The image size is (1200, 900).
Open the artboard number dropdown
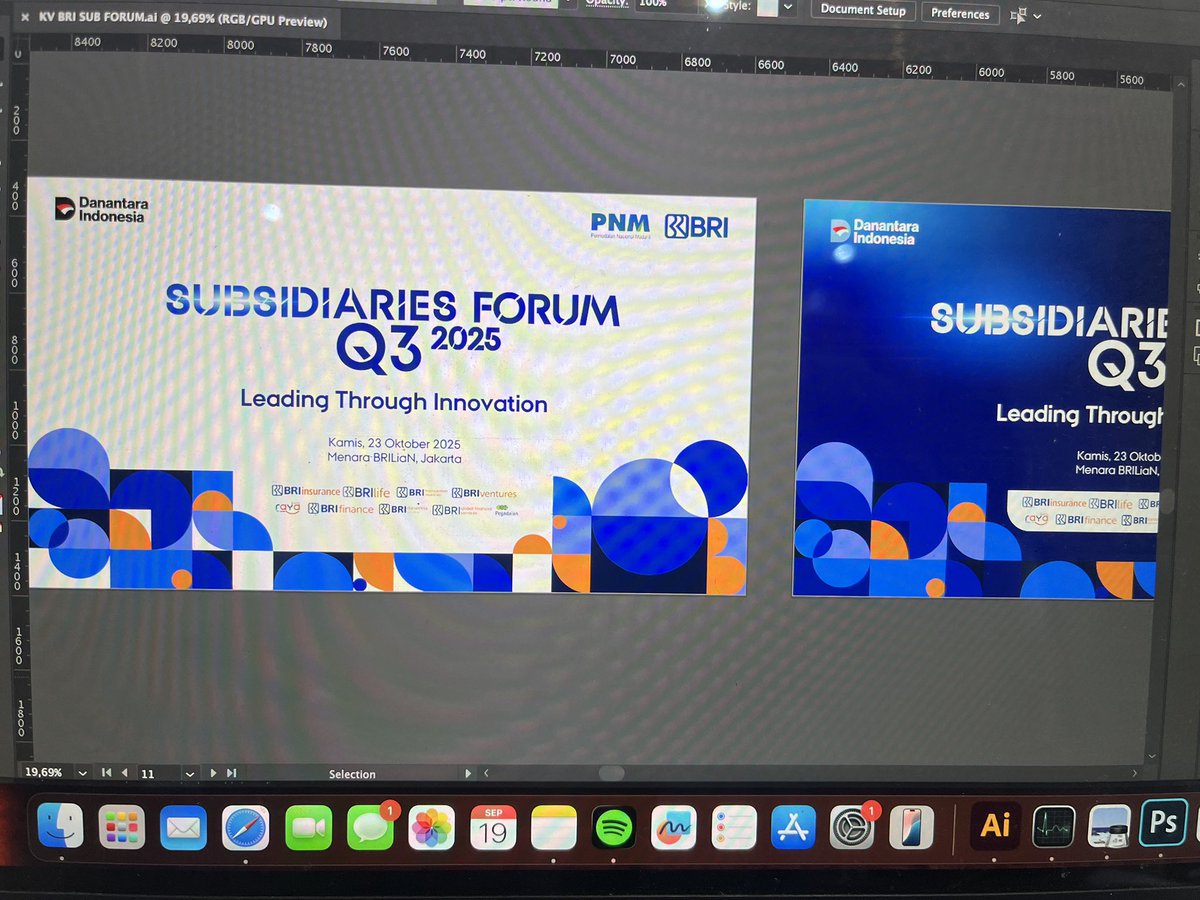(189, 773)
